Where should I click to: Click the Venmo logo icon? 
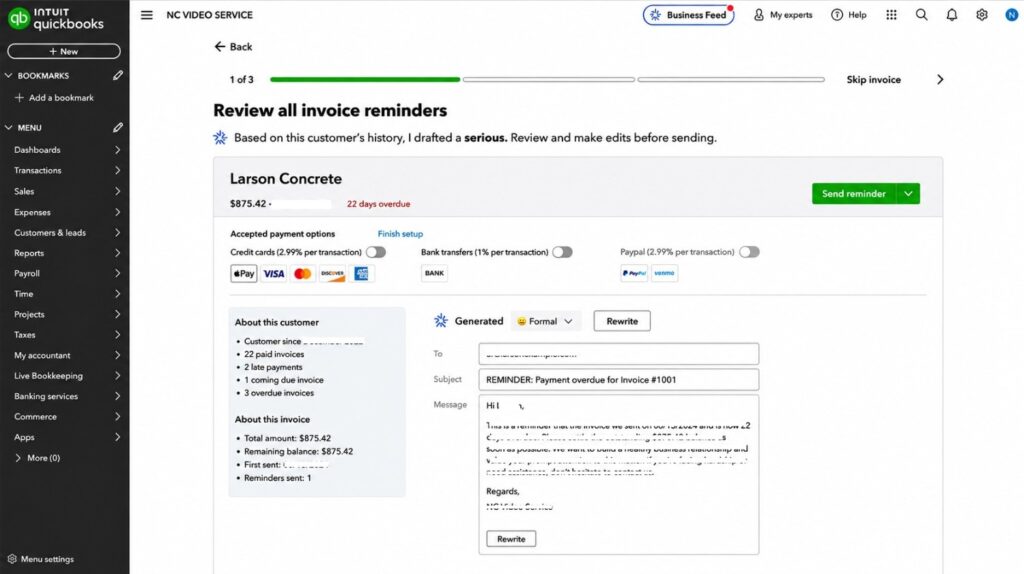point(664,273)
